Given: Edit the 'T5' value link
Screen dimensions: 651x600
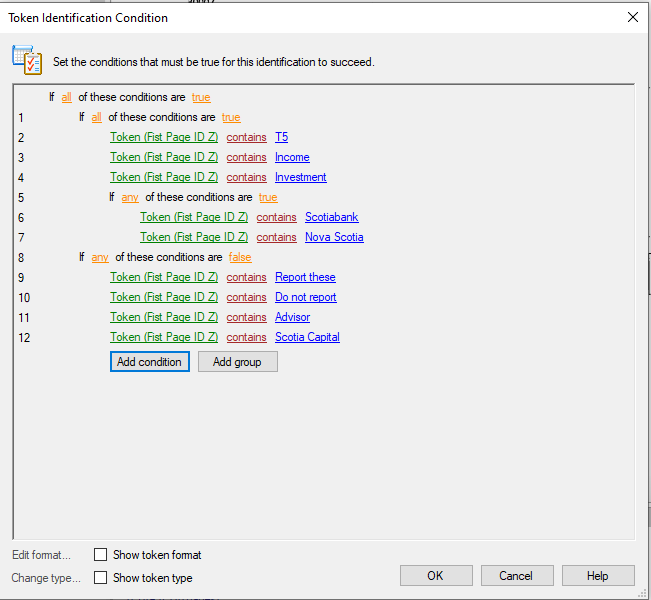Looking at the screenshot, I should (281, 137).
